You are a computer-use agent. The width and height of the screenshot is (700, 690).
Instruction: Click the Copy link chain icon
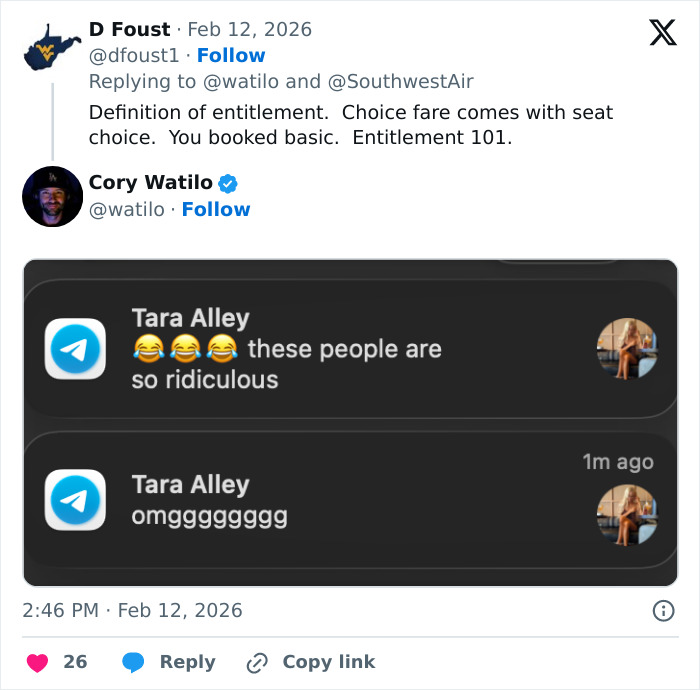(257, 662)
